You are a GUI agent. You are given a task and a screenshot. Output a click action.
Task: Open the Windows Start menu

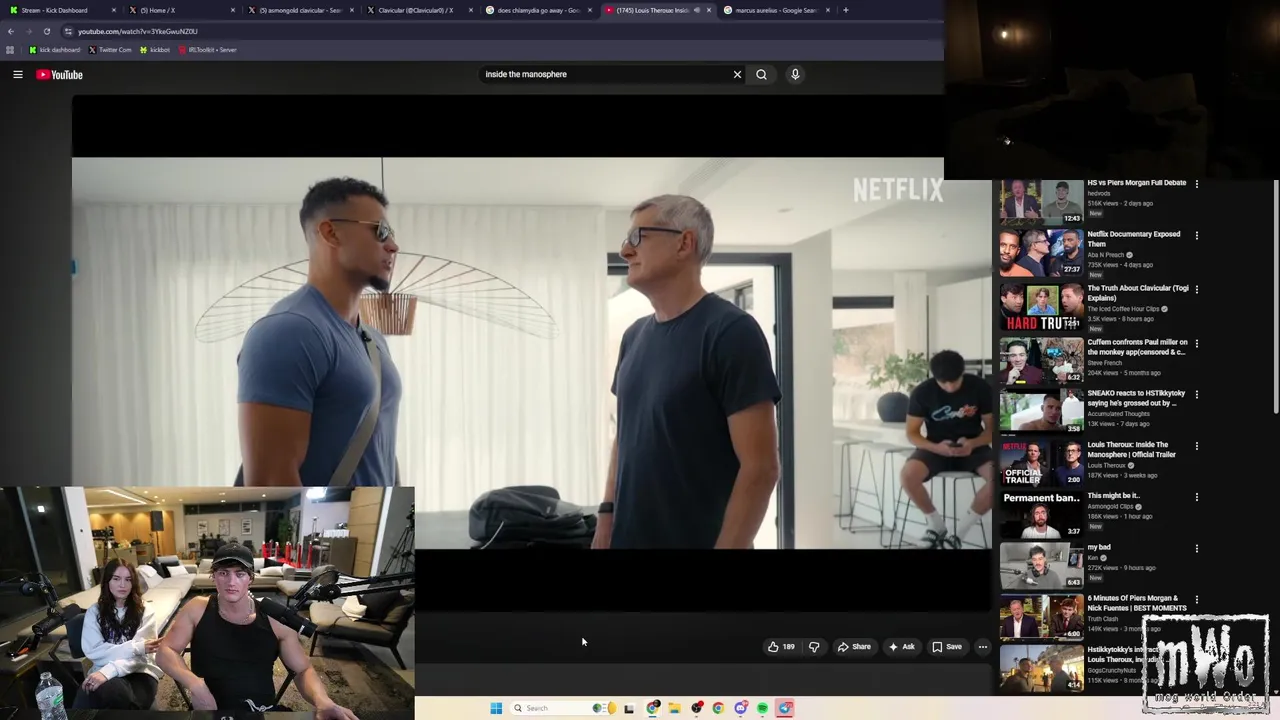click(496, 708)
